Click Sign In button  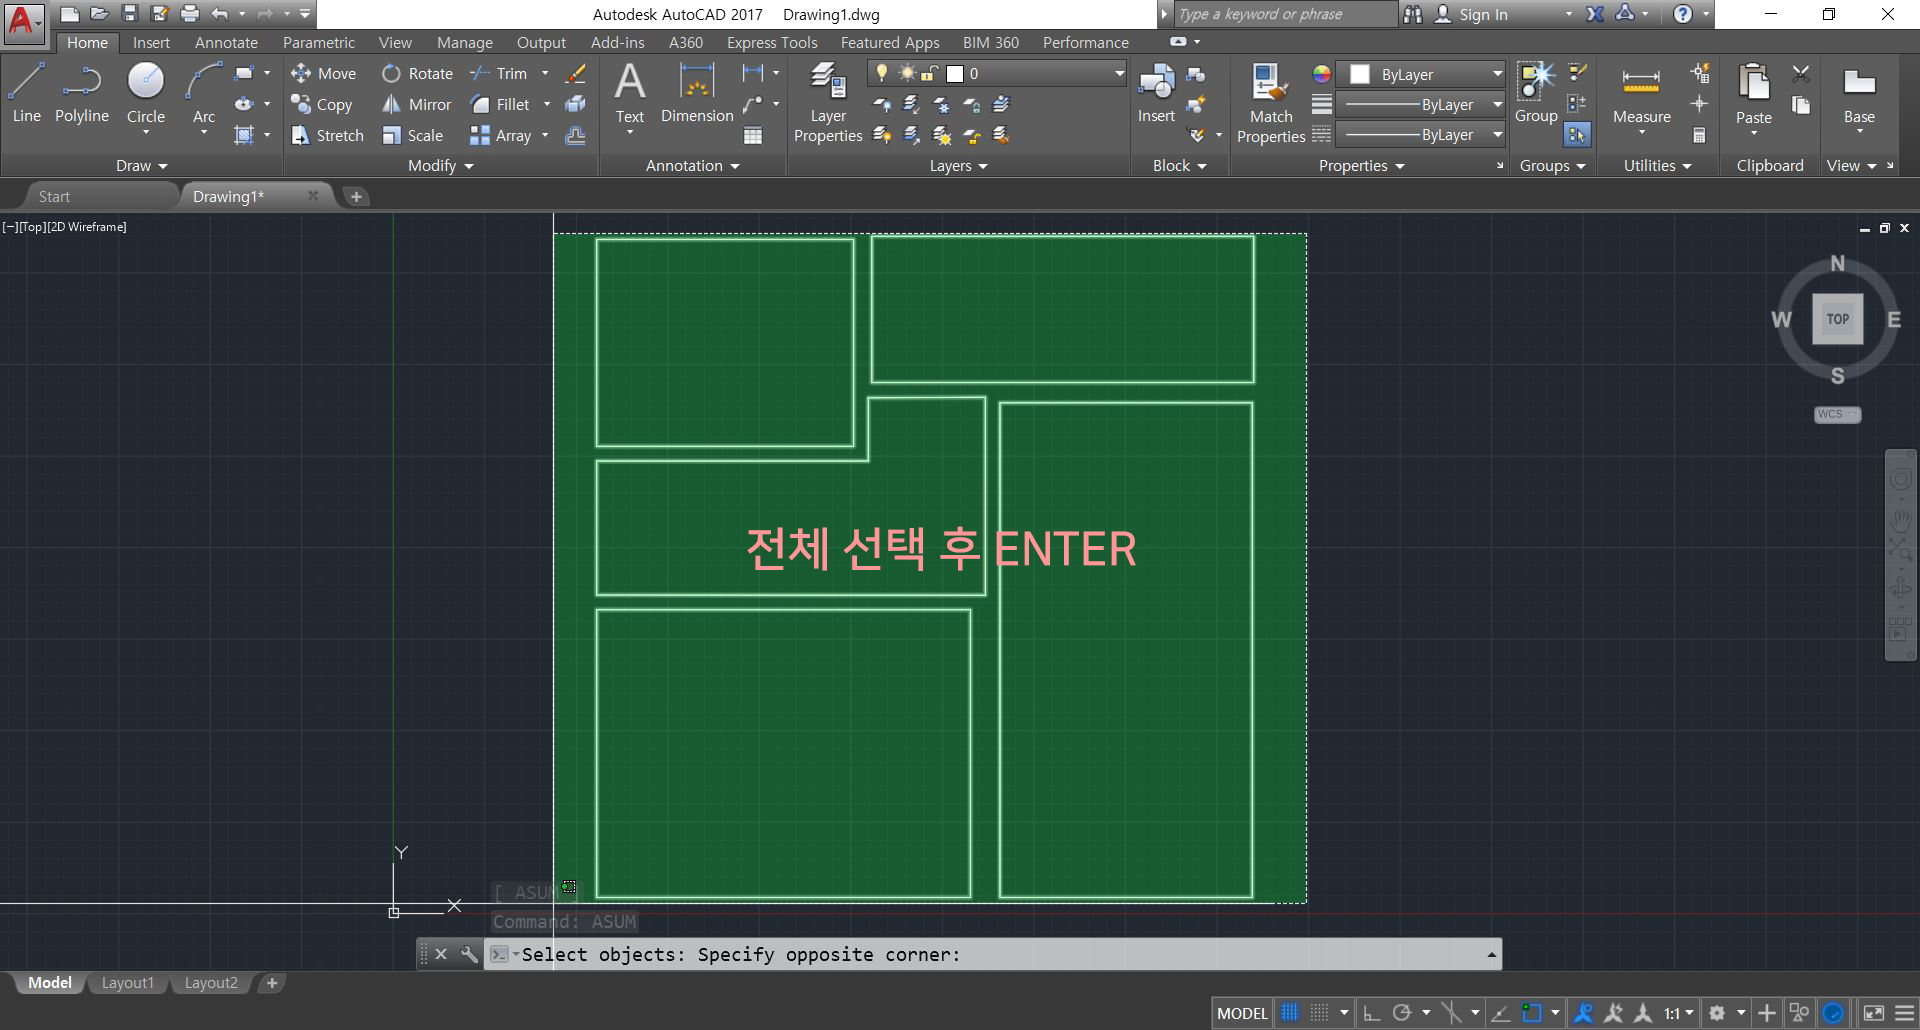coord(1482,14)
